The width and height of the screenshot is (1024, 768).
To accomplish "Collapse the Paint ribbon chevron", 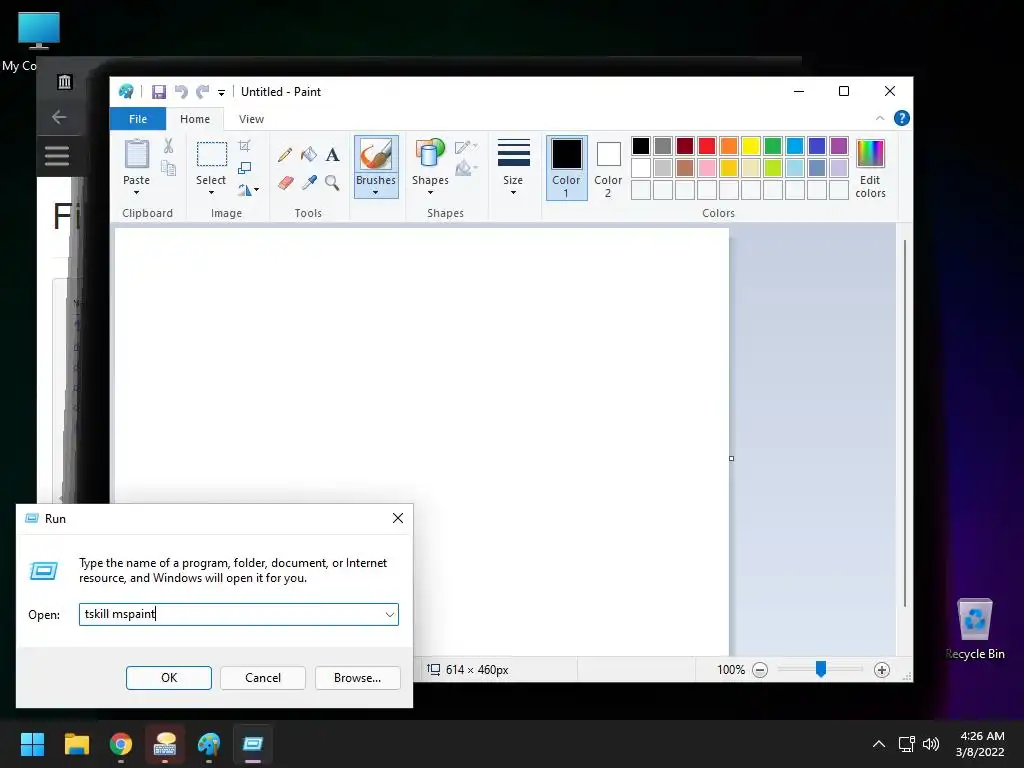I will 880,118.
